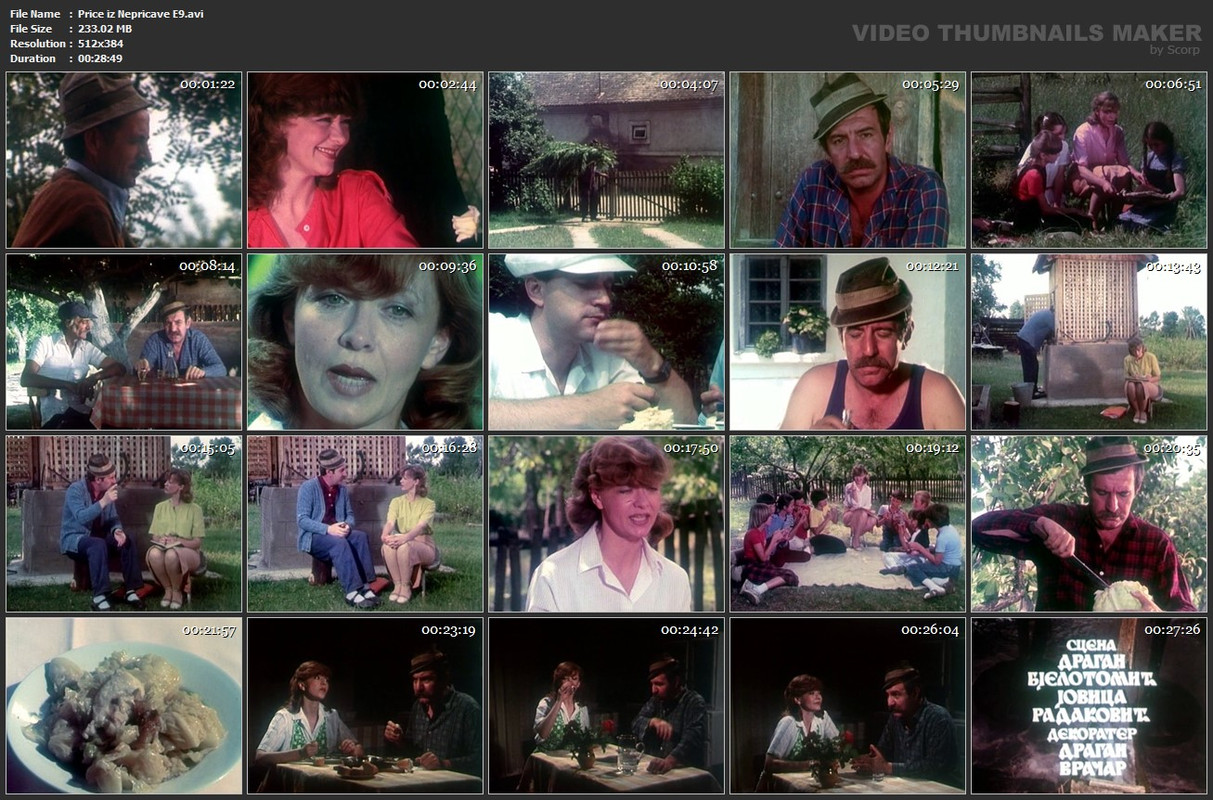Click the resolution value '512x384'
1213x800 pixels.
[101, 44]
